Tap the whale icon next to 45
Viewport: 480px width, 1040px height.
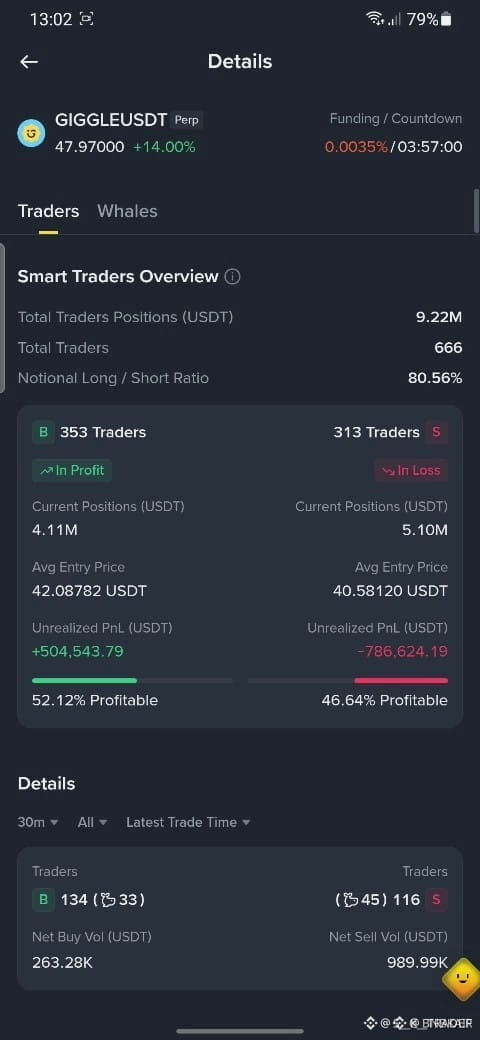(x=347, y=900)
